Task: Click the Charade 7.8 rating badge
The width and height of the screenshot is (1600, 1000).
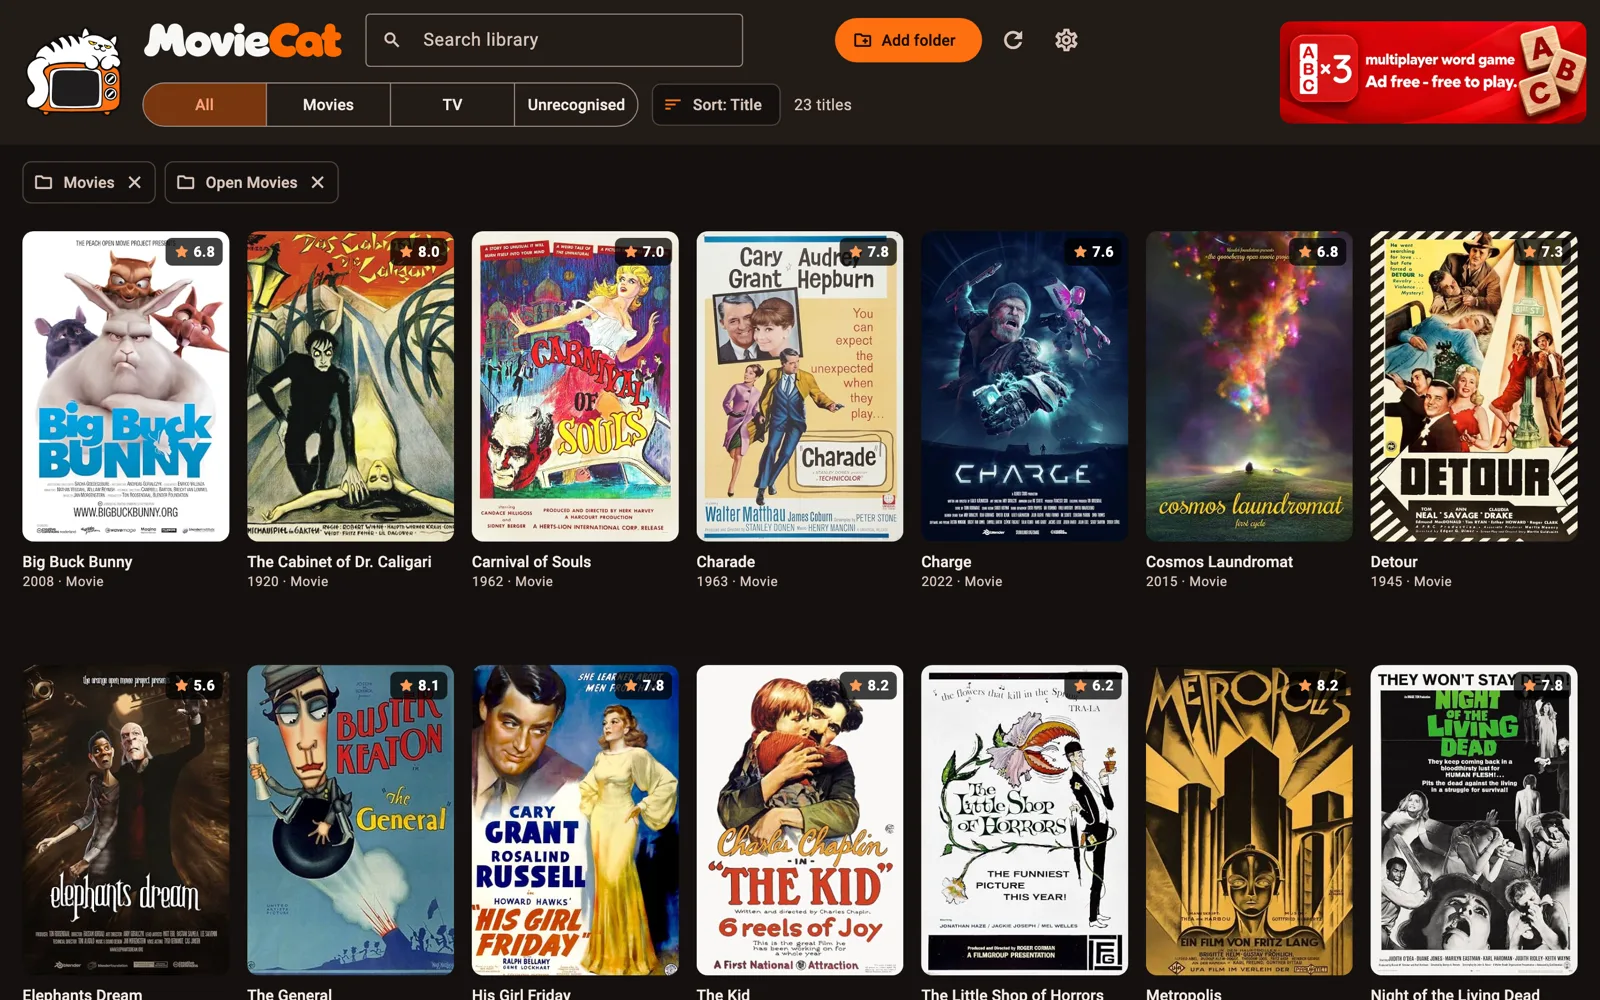Action: tap(869, 252)
